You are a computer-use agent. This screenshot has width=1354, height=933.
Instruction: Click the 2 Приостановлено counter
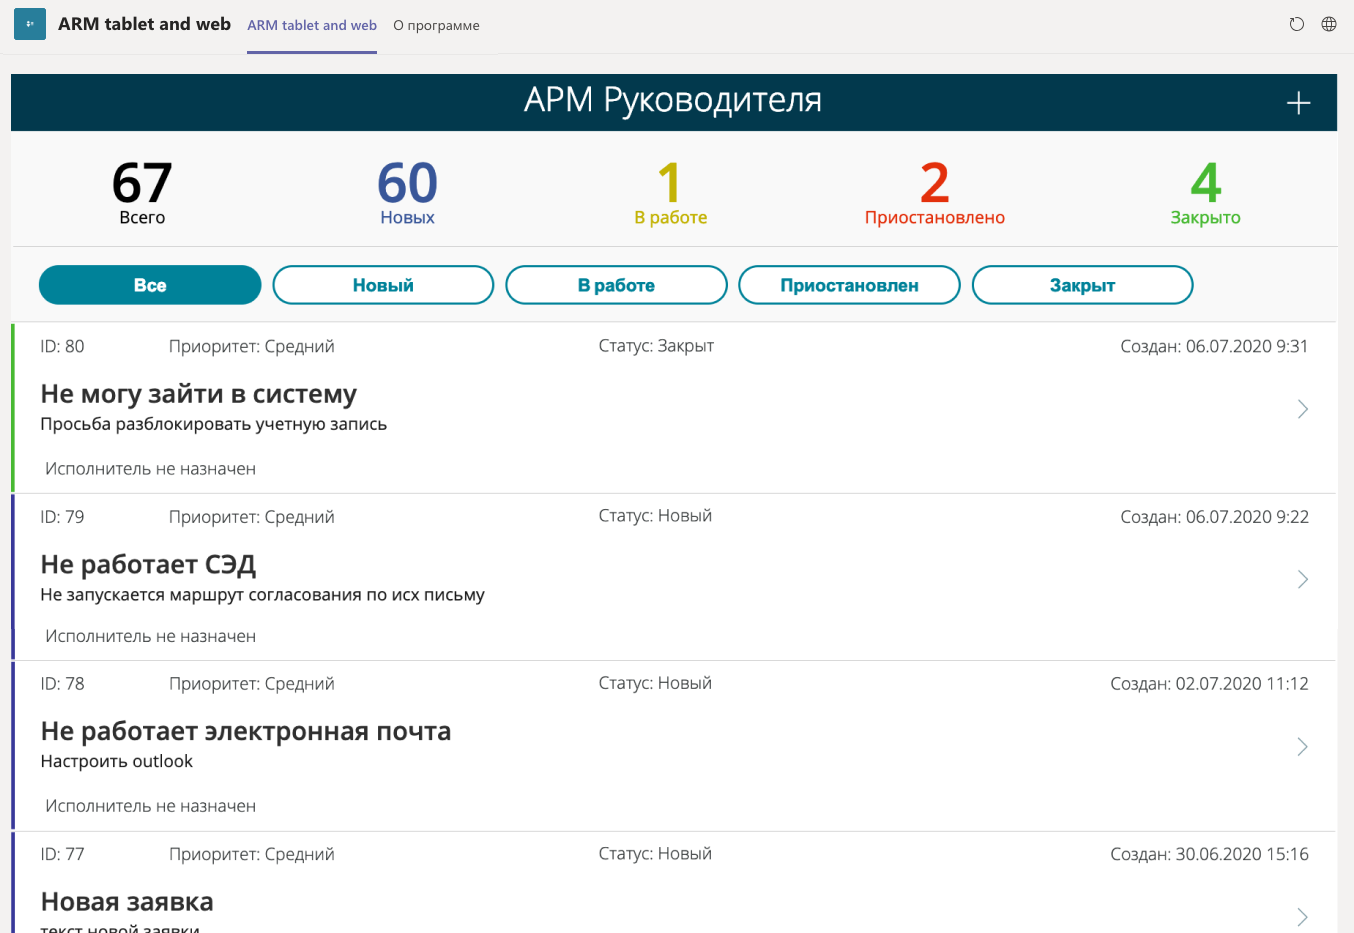pos(935,194)
